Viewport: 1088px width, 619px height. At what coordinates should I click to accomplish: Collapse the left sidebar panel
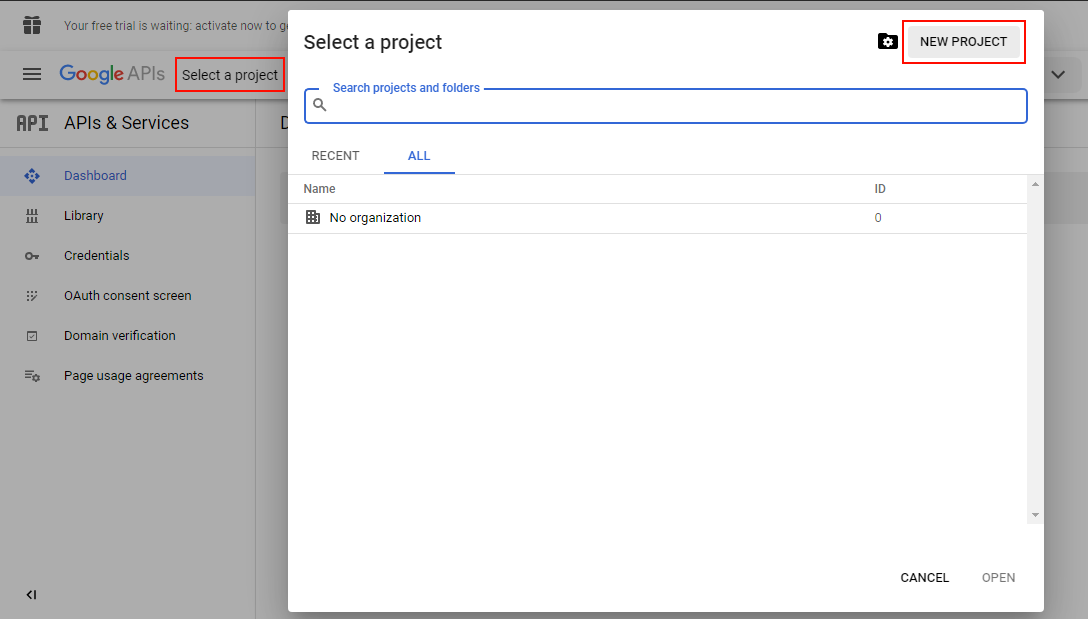coord(31,595)
